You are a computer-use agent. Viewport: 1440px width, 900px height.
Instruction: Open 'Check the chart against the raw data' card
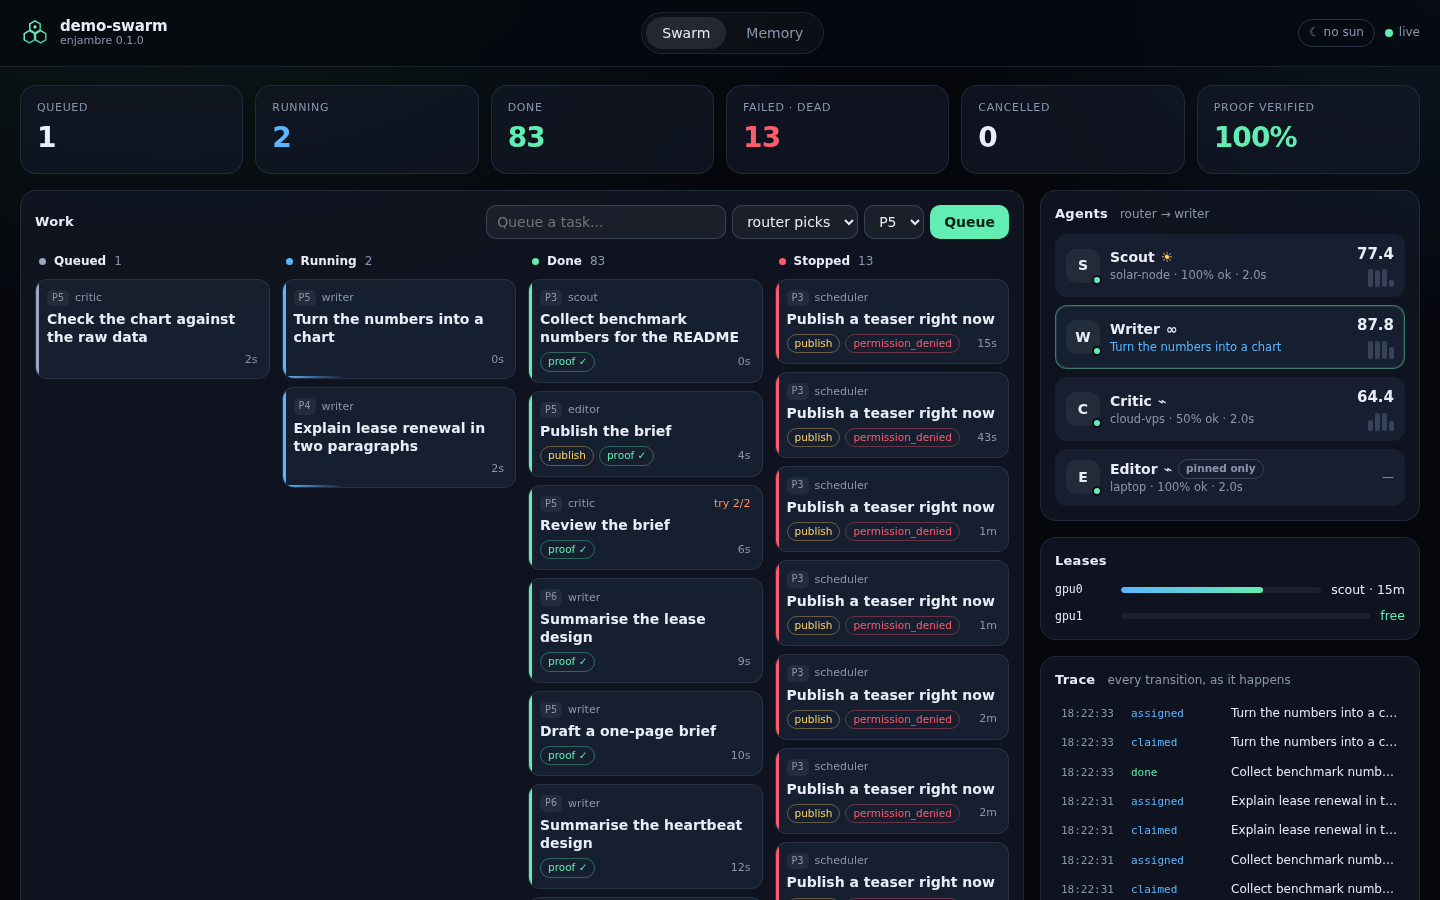(153, 329)
